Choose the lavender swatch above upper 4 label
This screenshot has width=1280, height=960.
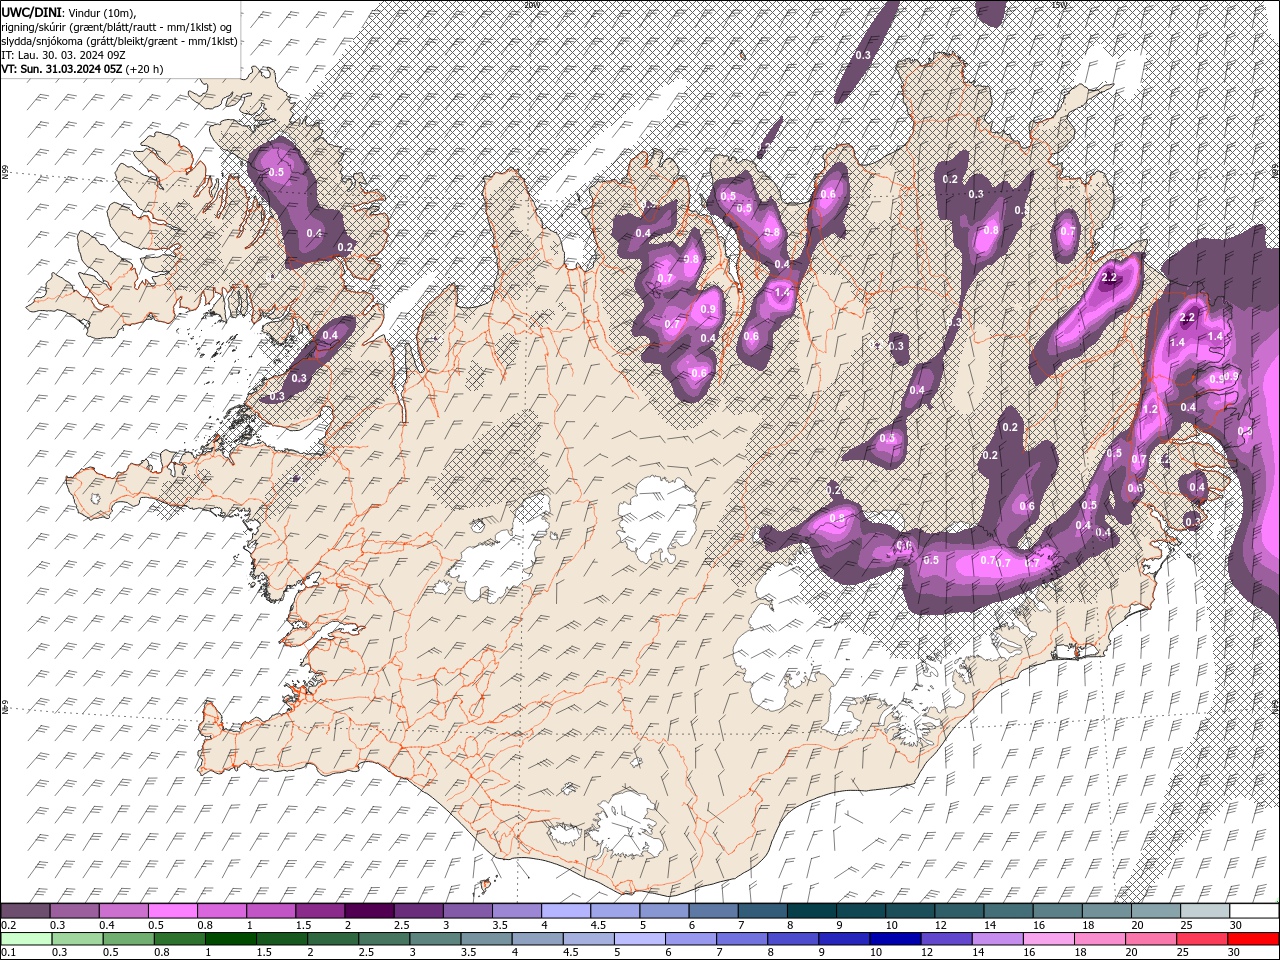pos(566,911)
